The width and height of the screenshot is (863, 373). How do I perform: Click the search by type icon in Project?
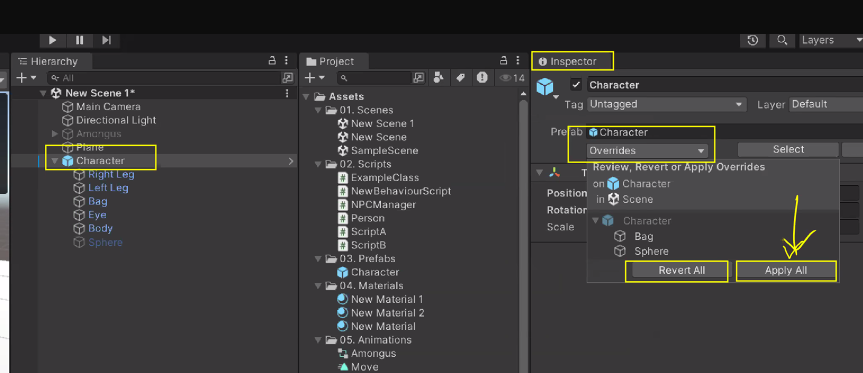tap(439, 78)
